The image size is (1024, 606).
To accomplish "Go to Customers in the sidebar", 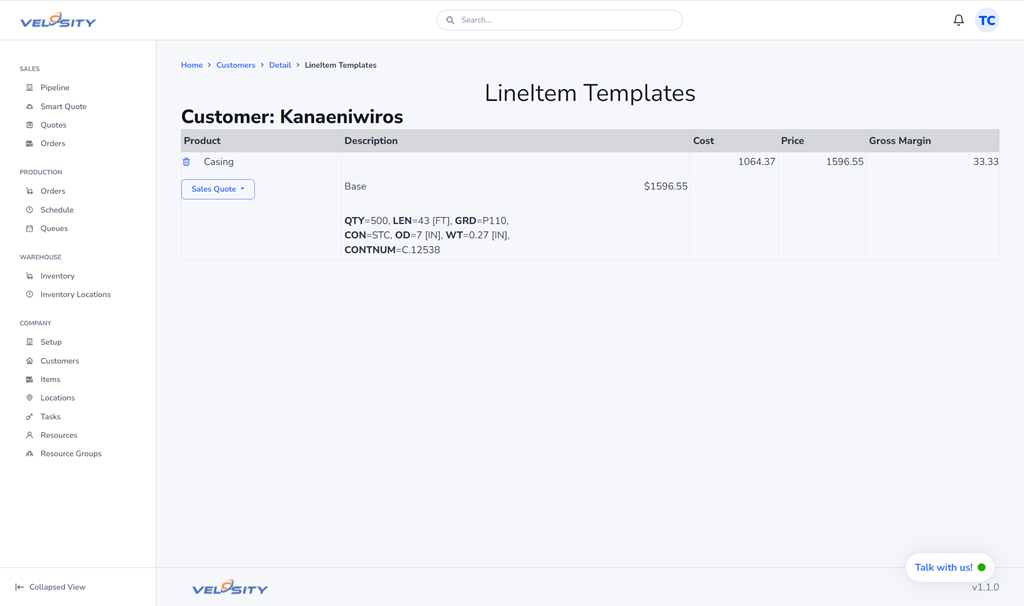I will (x=59, y=361).
